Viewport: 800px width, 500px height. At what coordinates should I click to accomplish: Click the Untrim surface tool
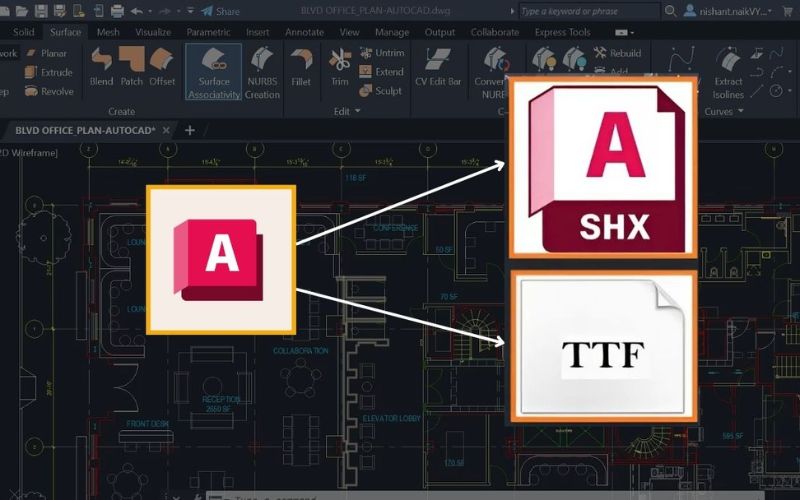tap(382, 53)
